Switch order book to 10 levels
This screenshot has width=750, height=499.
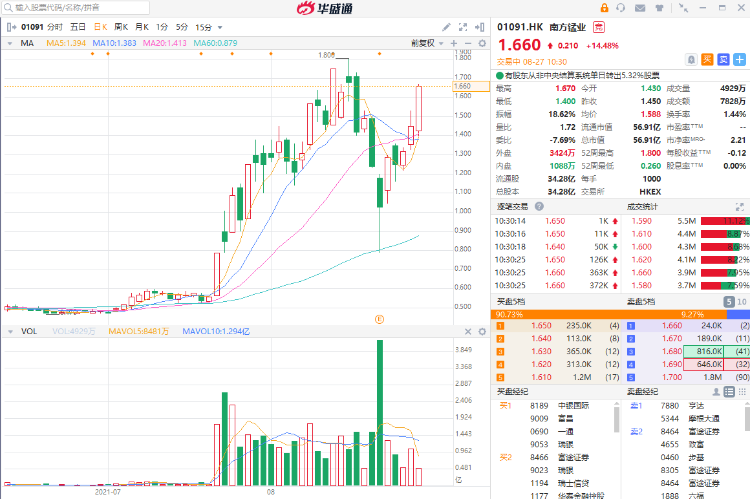[741, 302]
